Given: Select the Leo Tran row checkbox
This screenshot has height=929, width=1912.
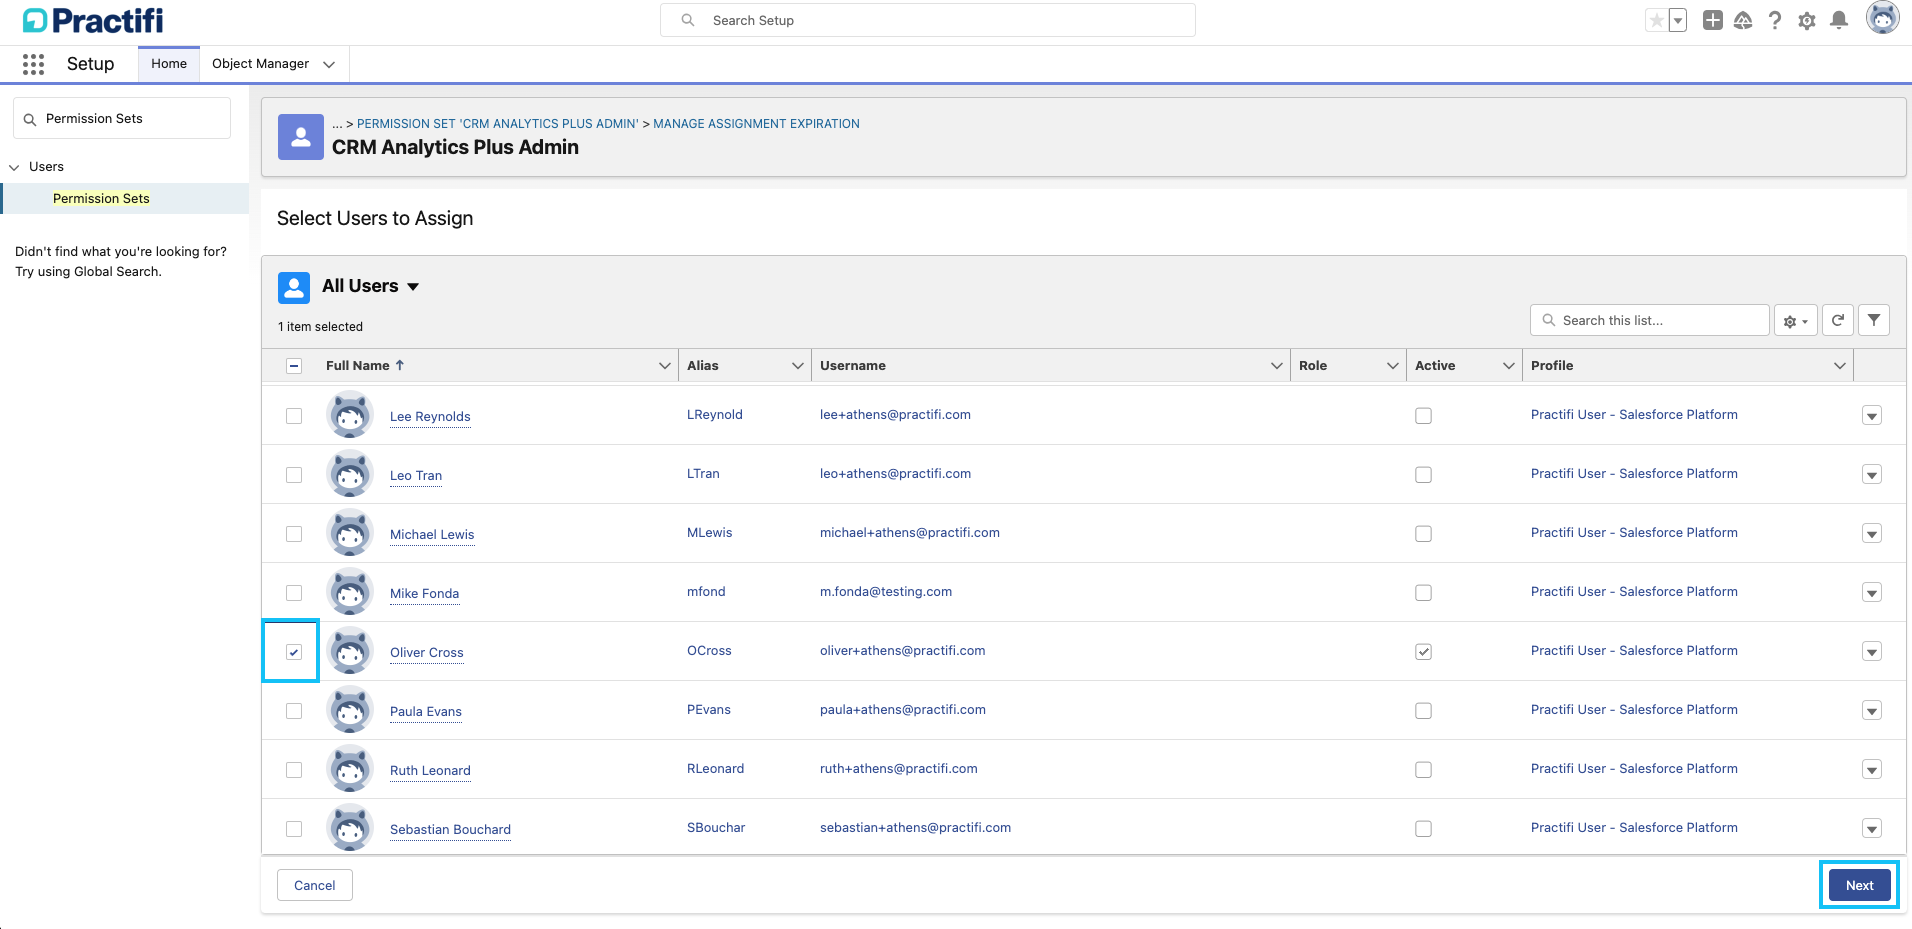Looking at the screenshot, I should 294,475.
